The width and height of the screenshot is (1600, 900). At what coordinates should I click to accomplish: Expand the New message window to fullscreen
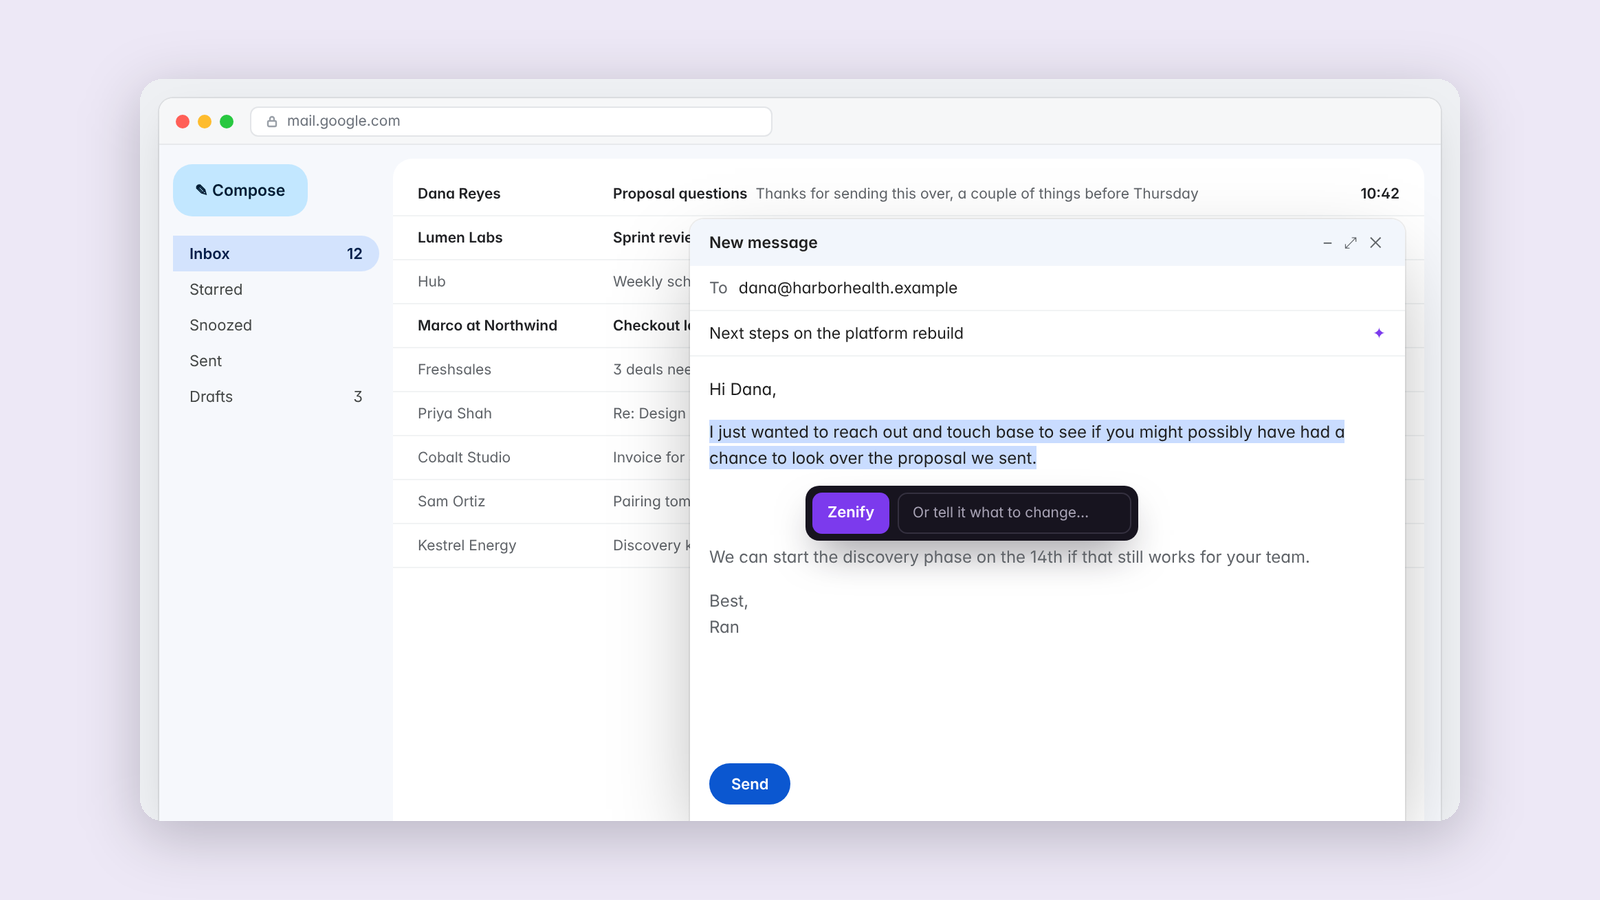(x=1351, y=243)
